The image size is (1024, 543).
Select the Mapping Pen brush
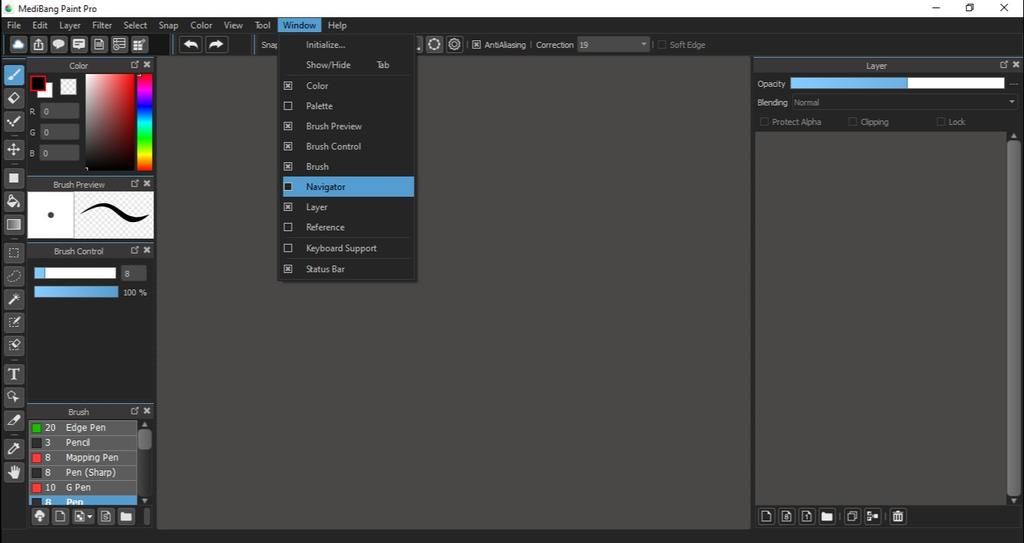coord(83,457)
